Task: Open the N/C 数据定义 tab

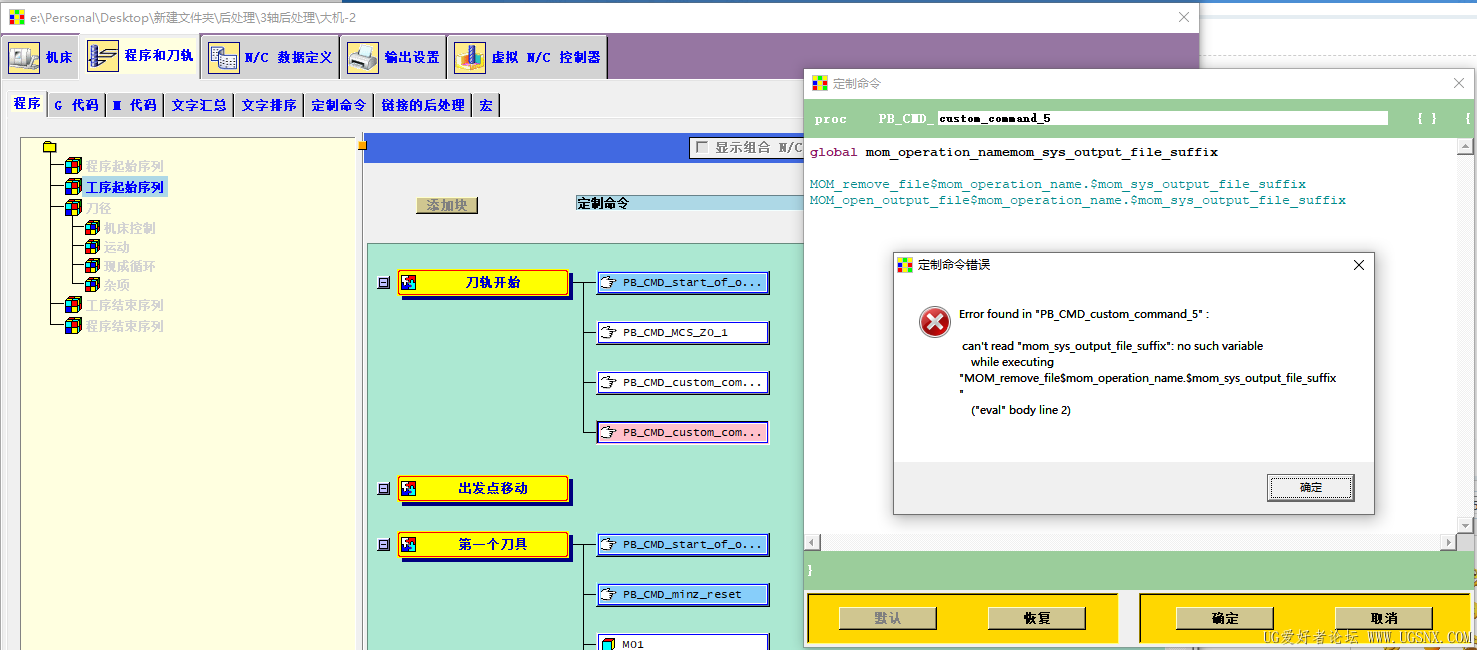Action: 270,57
